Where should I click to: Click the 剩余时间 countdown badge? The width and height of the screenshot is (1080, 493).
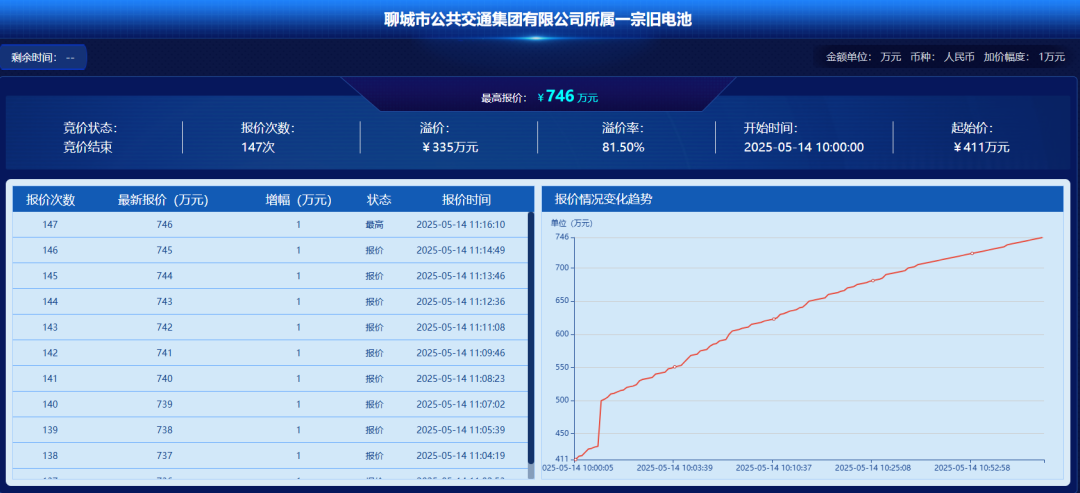coord(43,58)
